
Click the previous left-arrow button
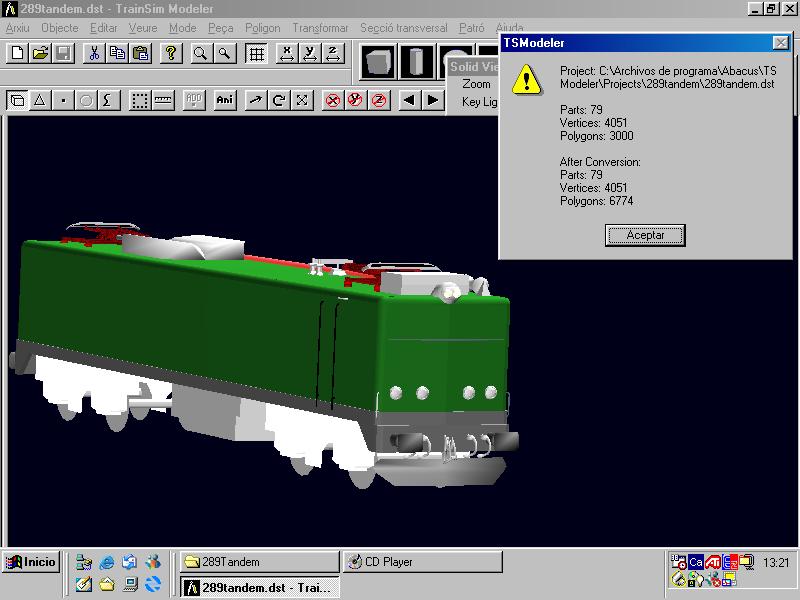tap(409, 100)
